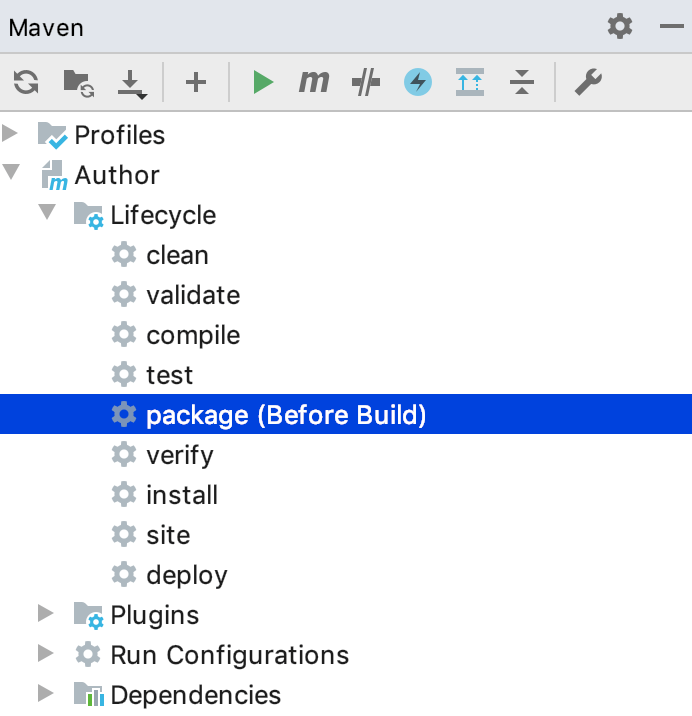Click the Profiles folder checkmark icon

(x=53, y=135)
